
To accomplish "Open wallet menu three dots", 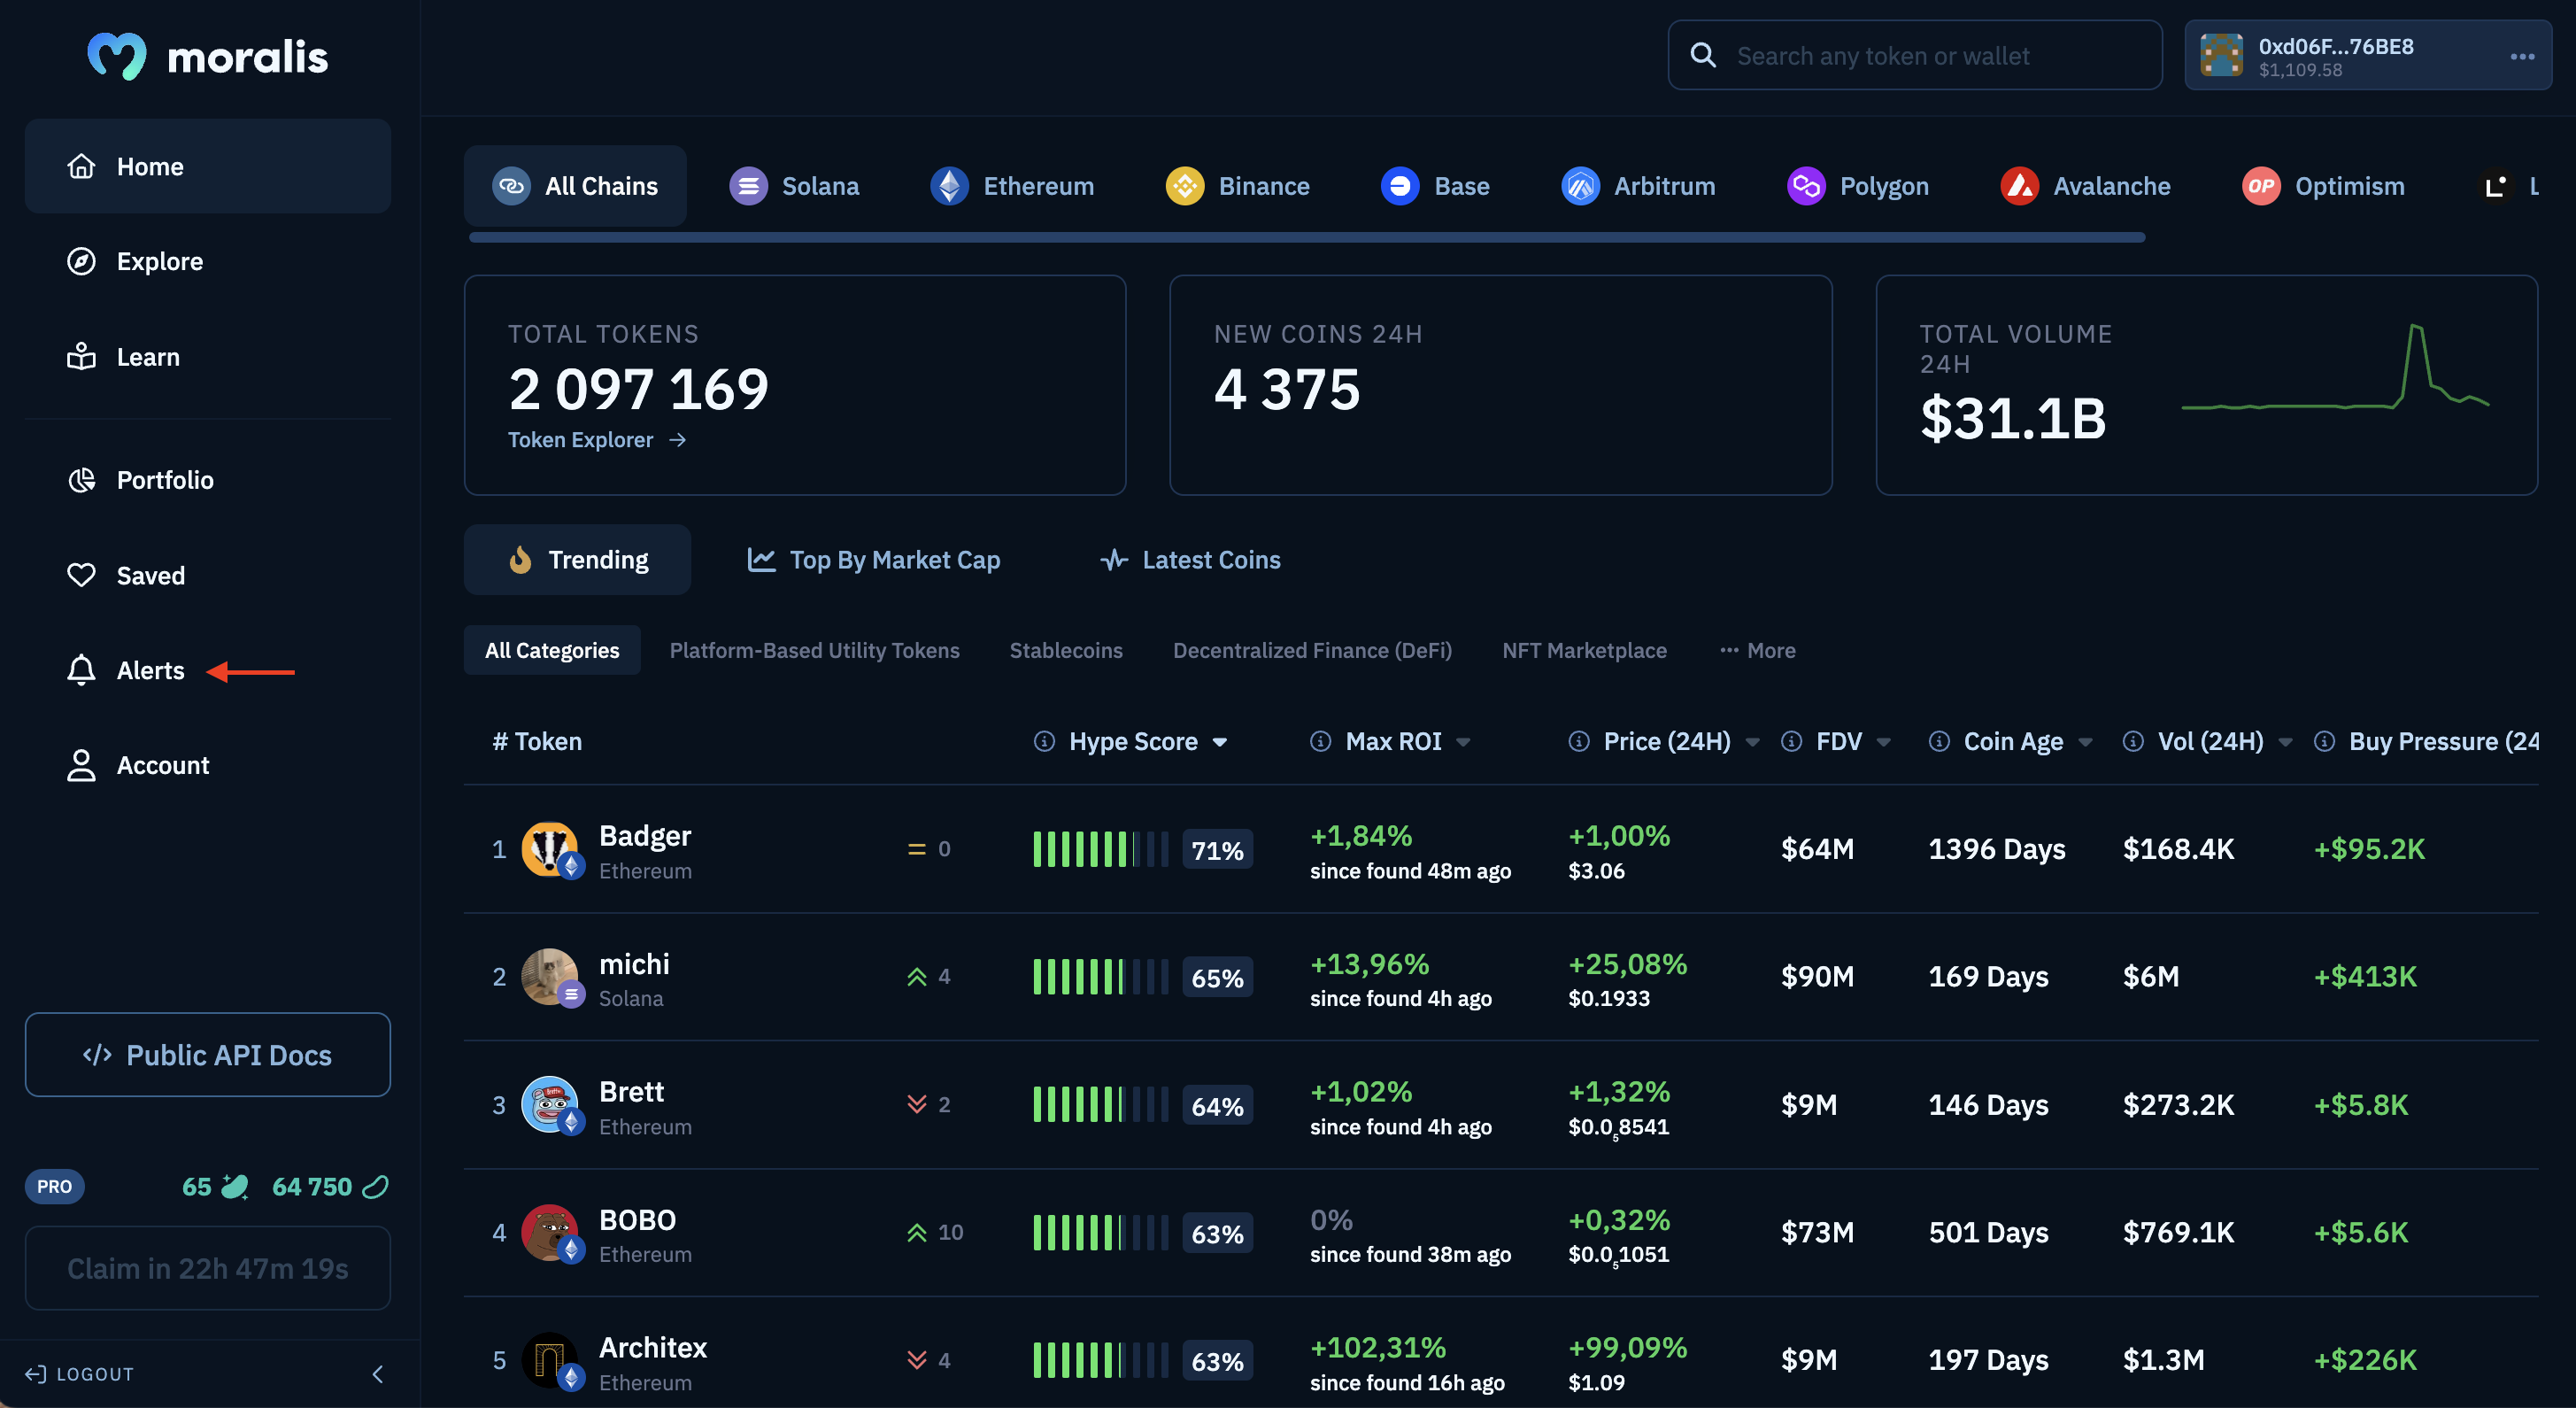I will point(2522,56).
